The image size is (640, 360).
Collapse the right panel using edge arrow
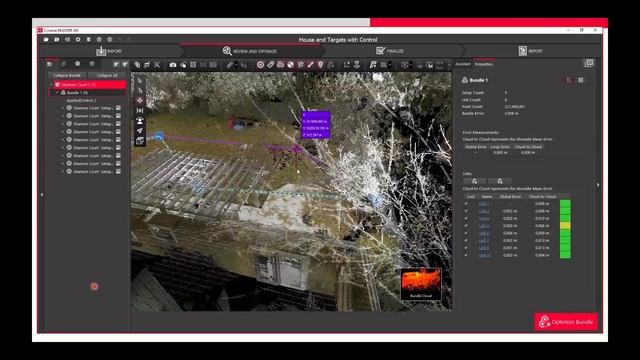point(598,185)
